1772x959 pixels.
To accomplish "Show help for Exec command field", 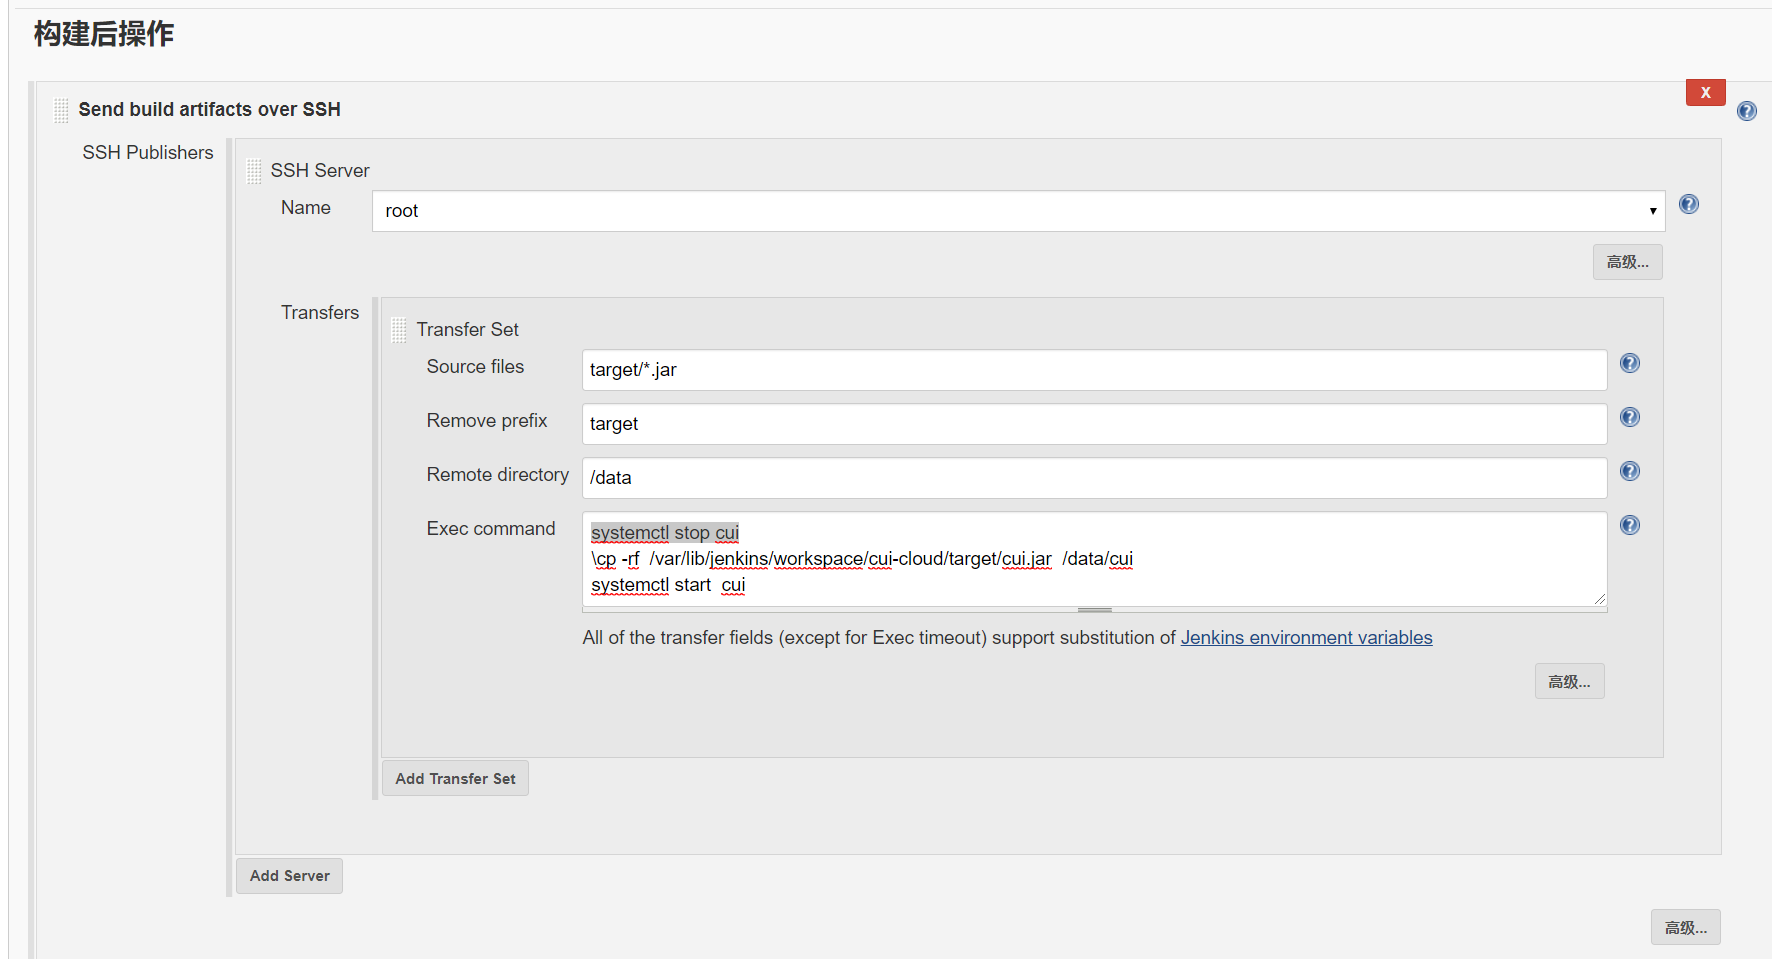I will tap(1629, 525).
